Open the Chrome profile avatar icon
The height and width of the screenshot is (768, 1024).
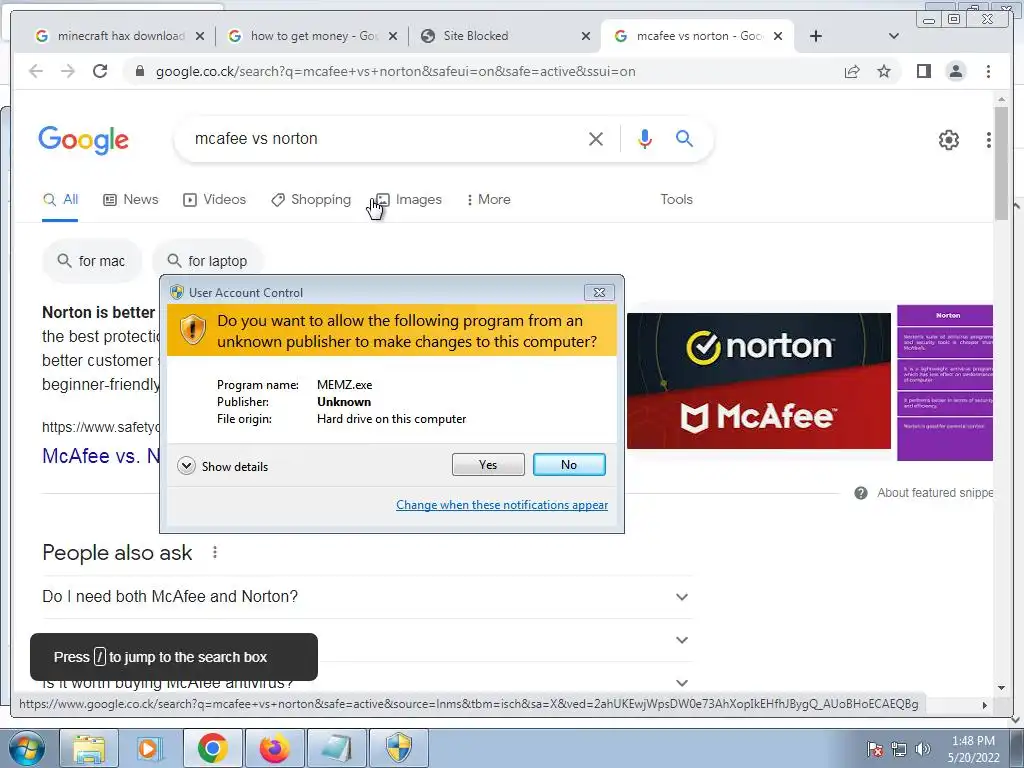[955, 71]
